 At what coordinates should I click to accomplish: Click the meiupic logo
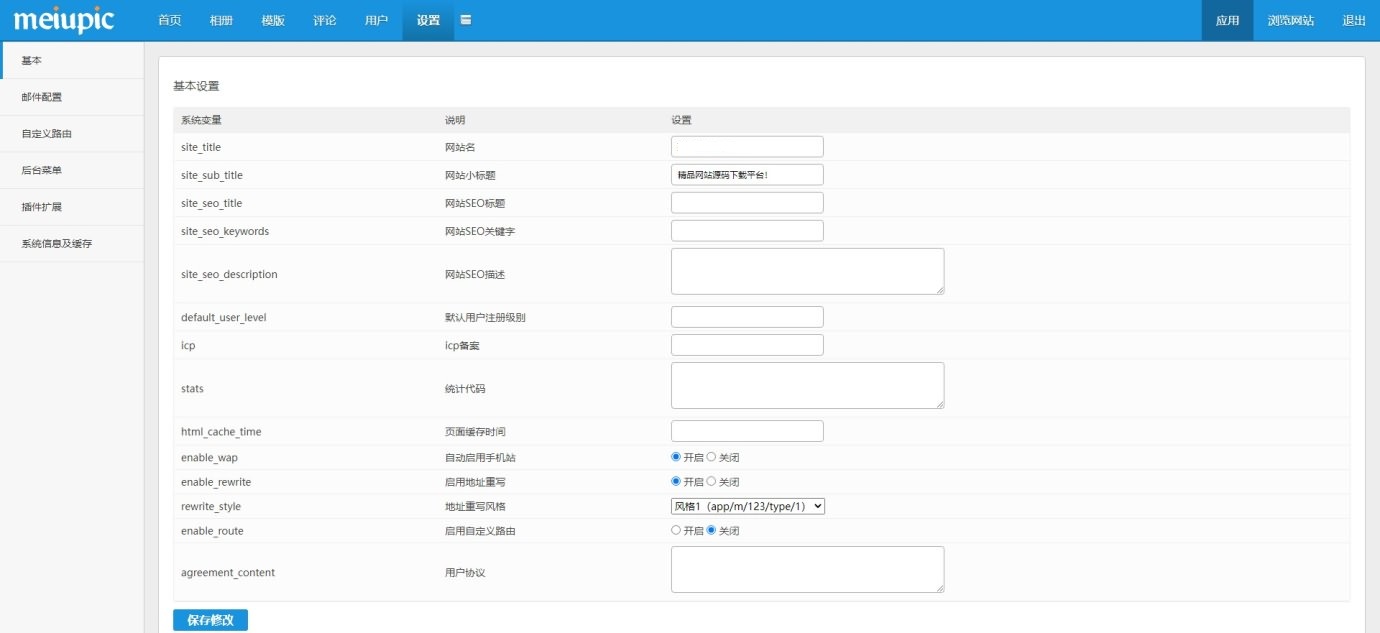65,20
